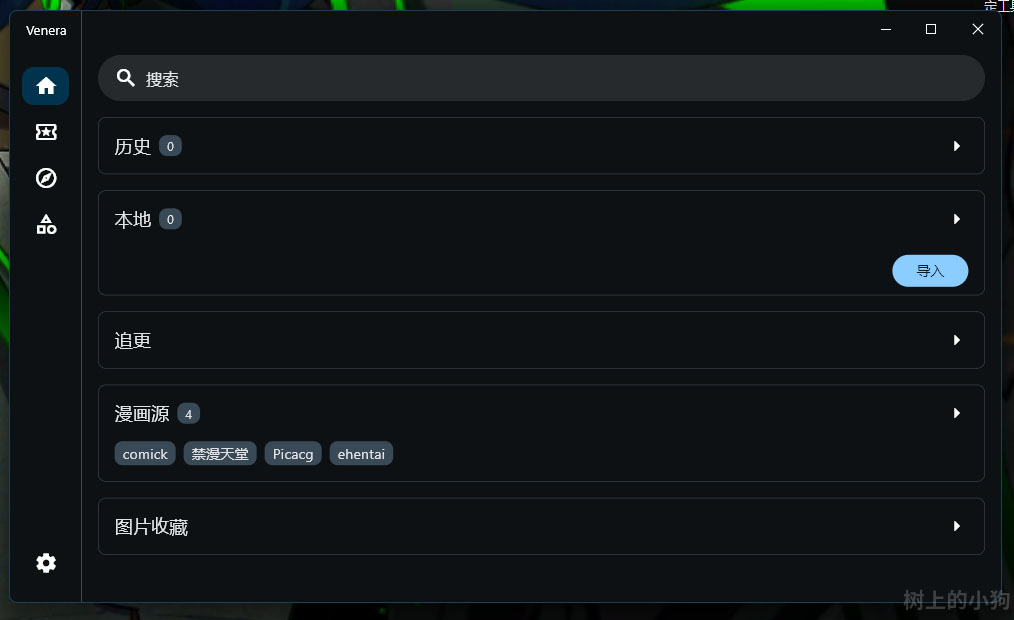Maximize the Venera window
This screenshot has height=620, width=1014.
(x=931, y=29)
